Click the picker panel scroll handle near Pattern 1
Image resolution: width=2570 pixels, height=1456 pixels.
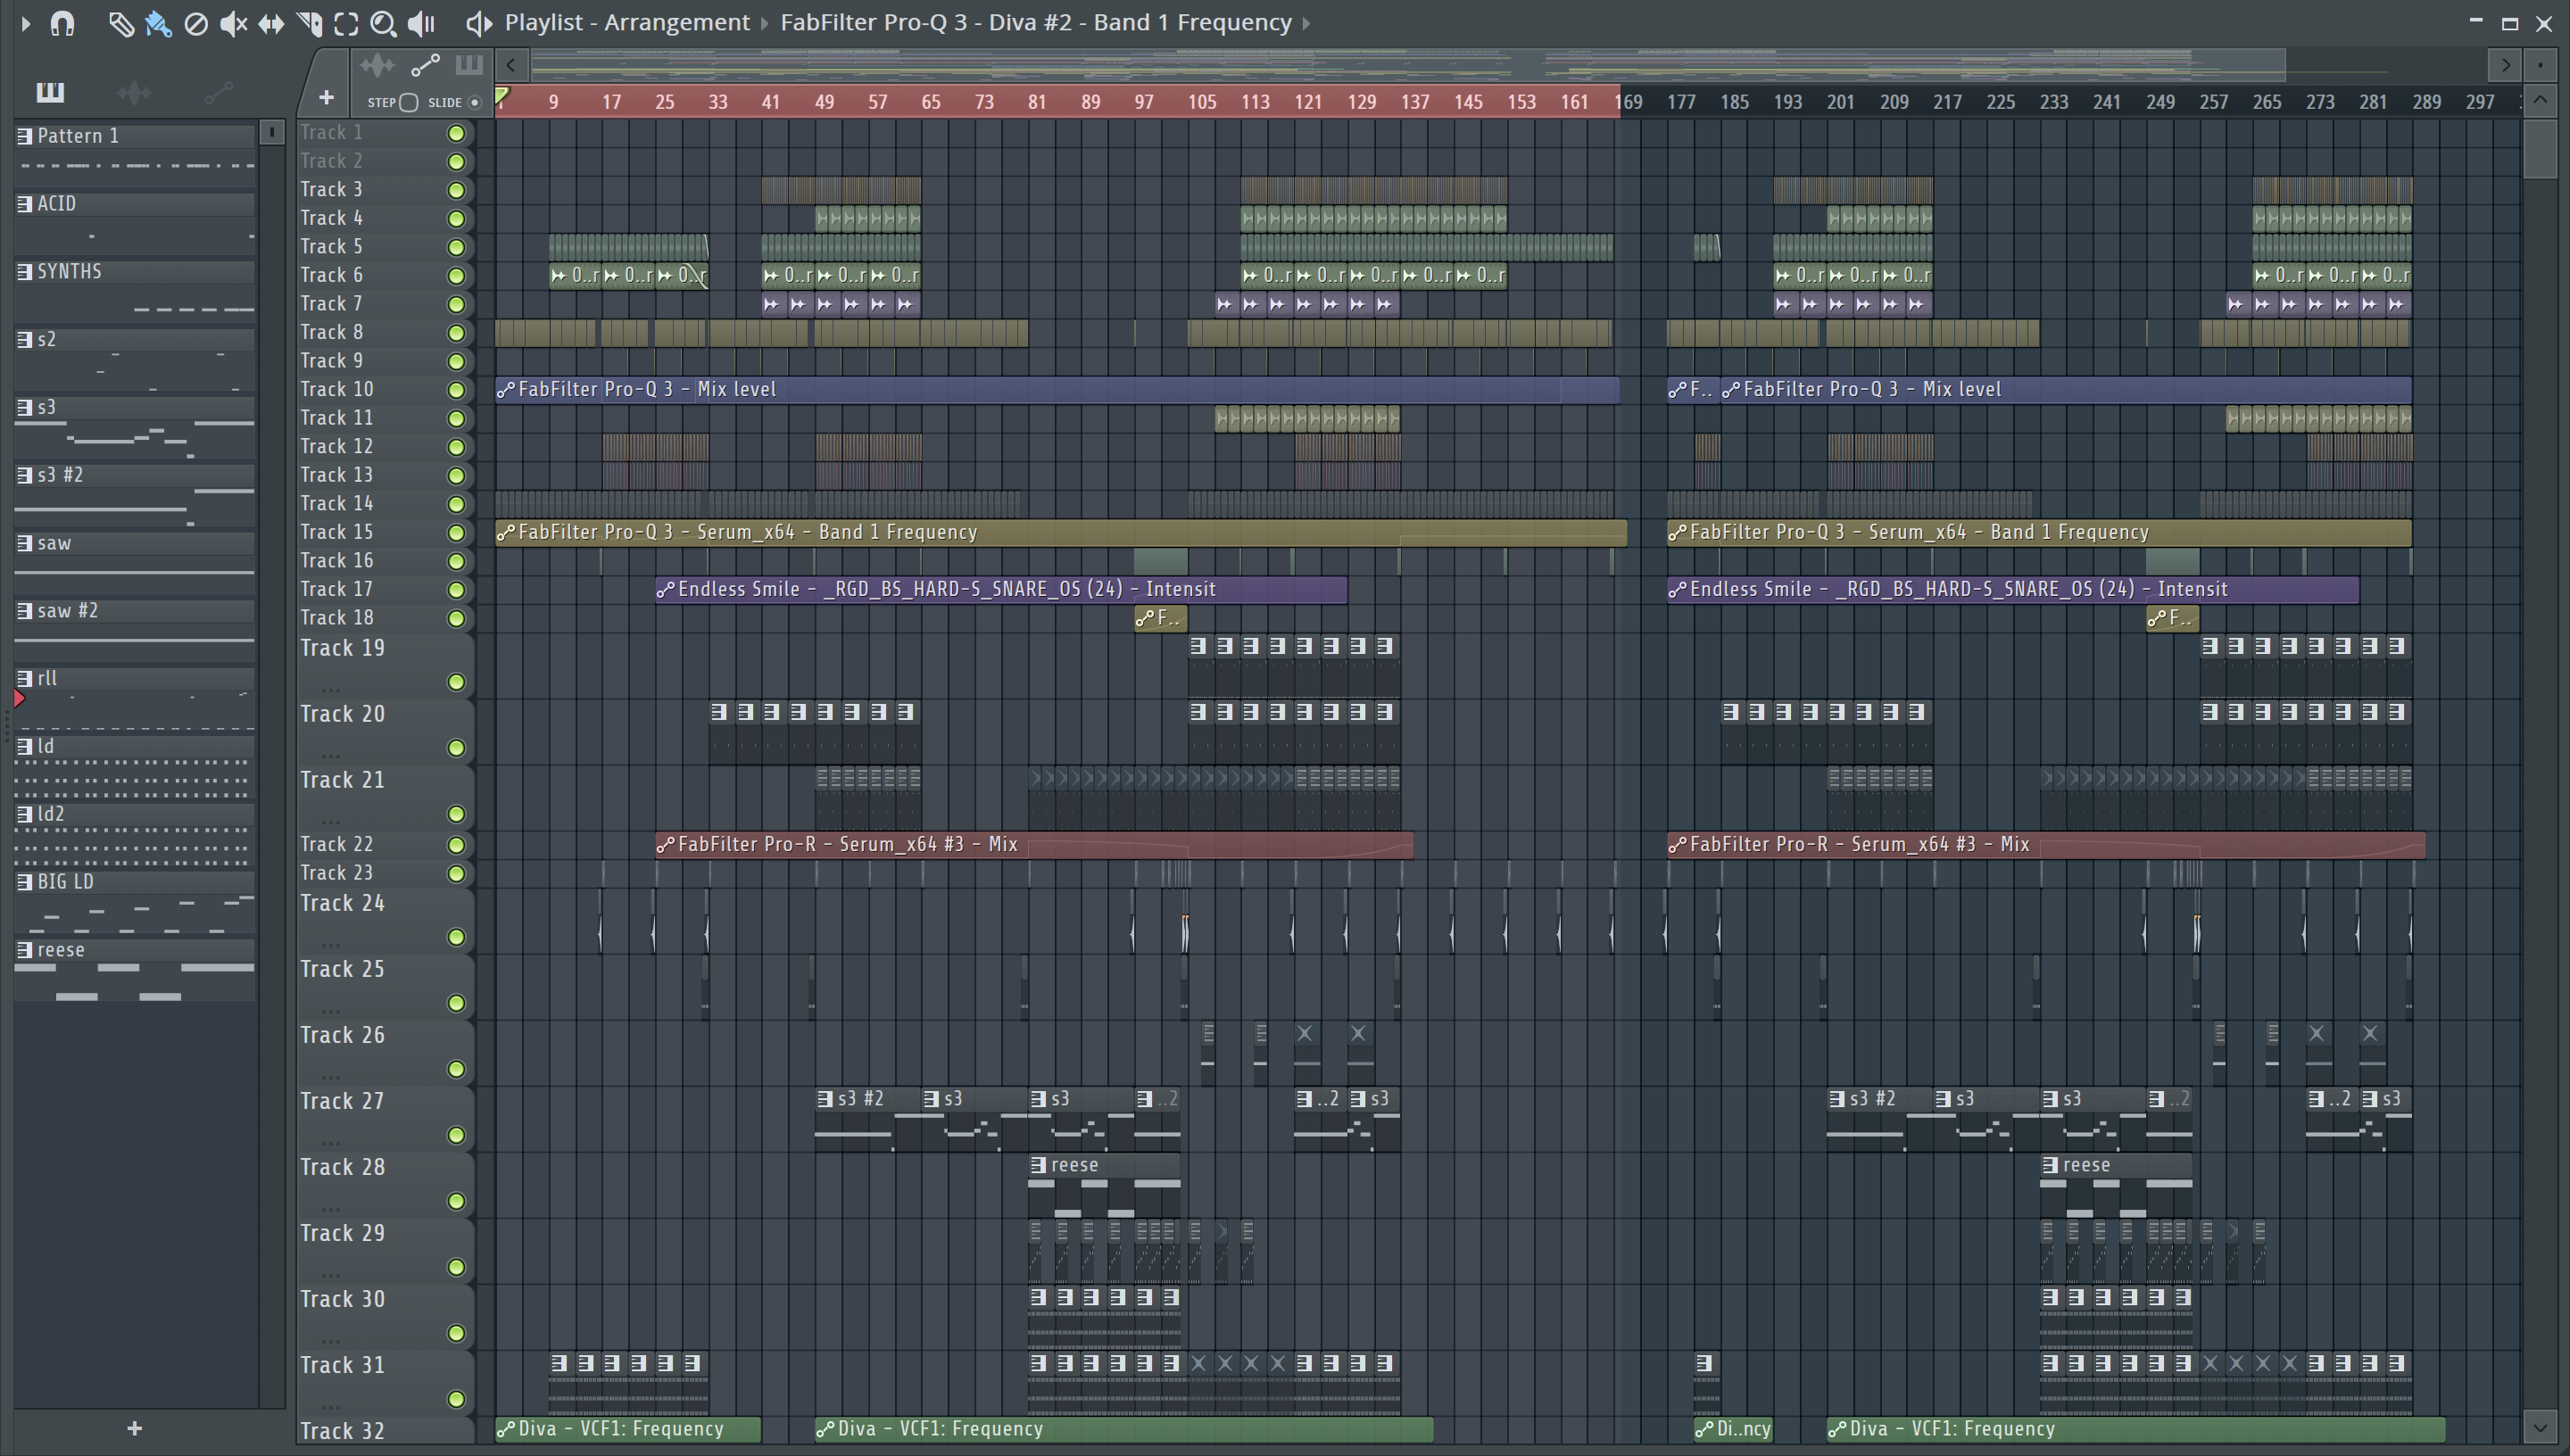(x=271, y=132)
